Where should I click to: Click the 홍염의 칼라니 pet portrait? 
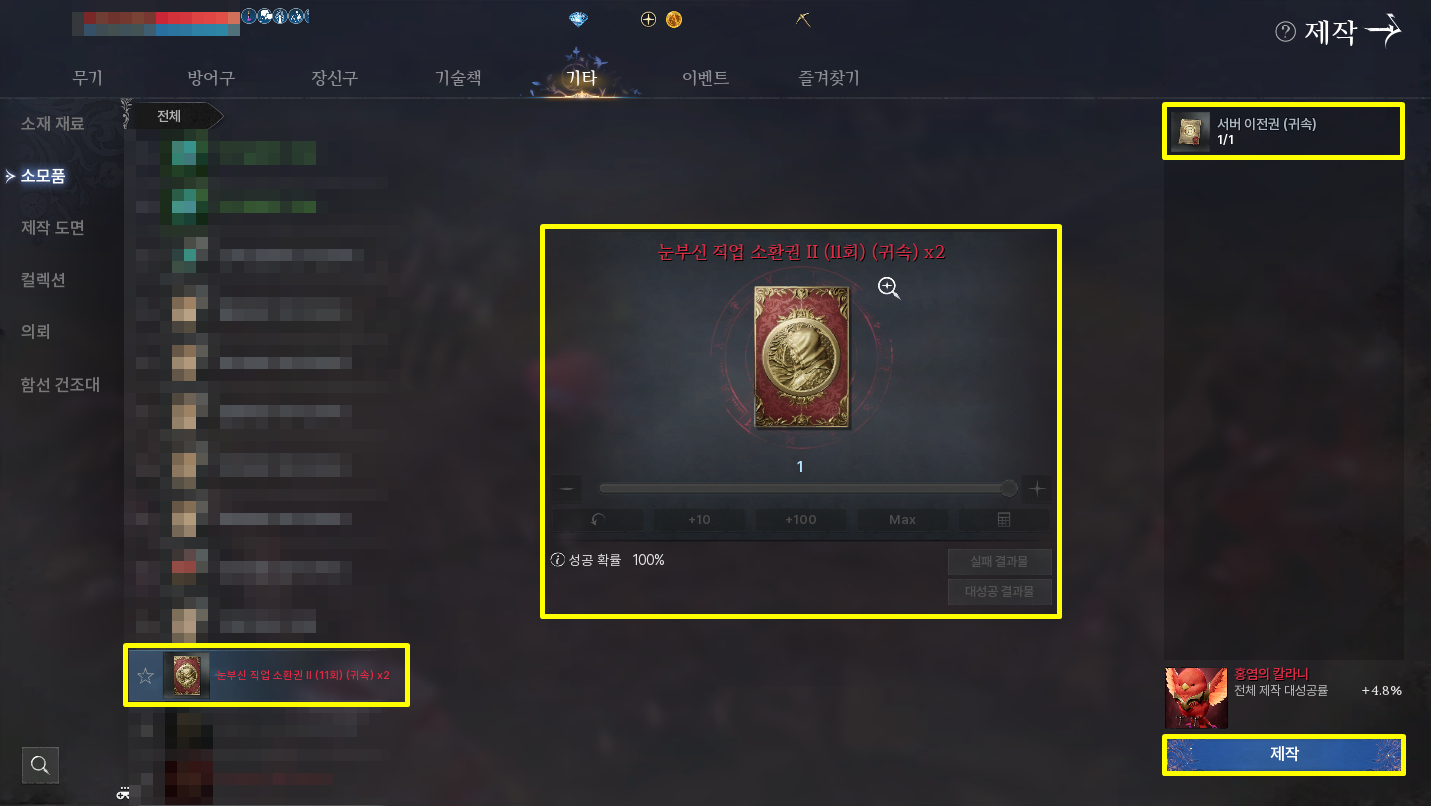[1196, 698]
